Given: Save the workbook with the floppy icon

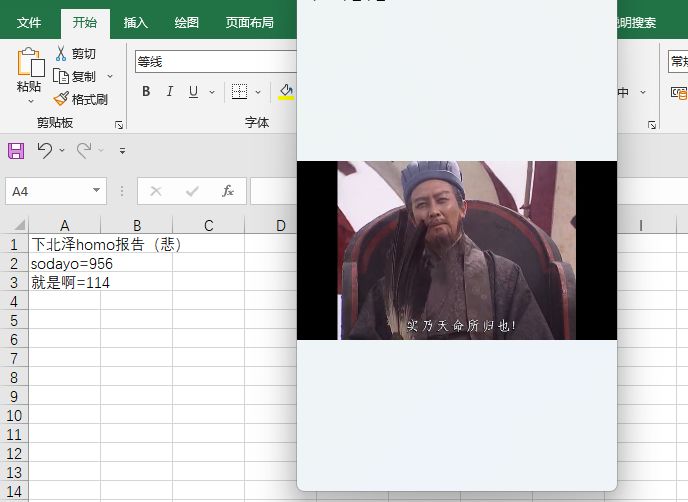Looking at the screenshot, I should tap(16, 151).
